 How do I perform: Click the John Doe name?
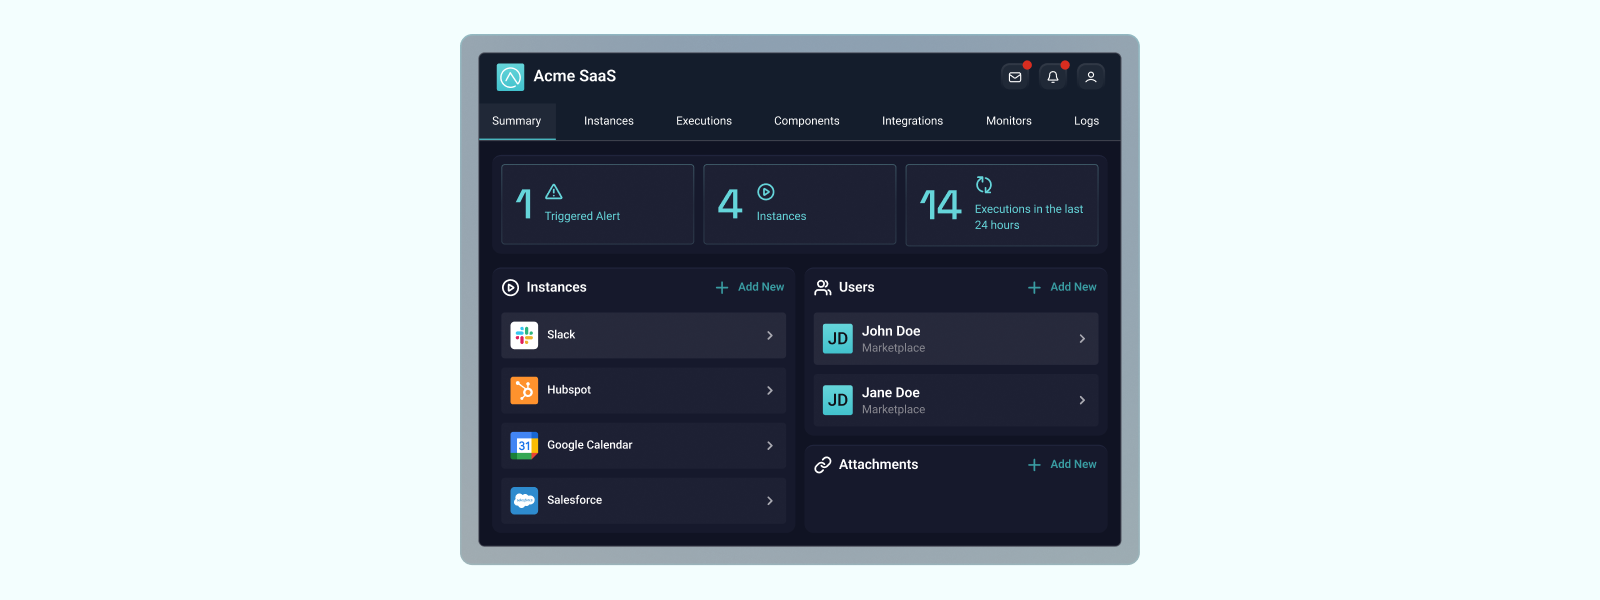891,331
